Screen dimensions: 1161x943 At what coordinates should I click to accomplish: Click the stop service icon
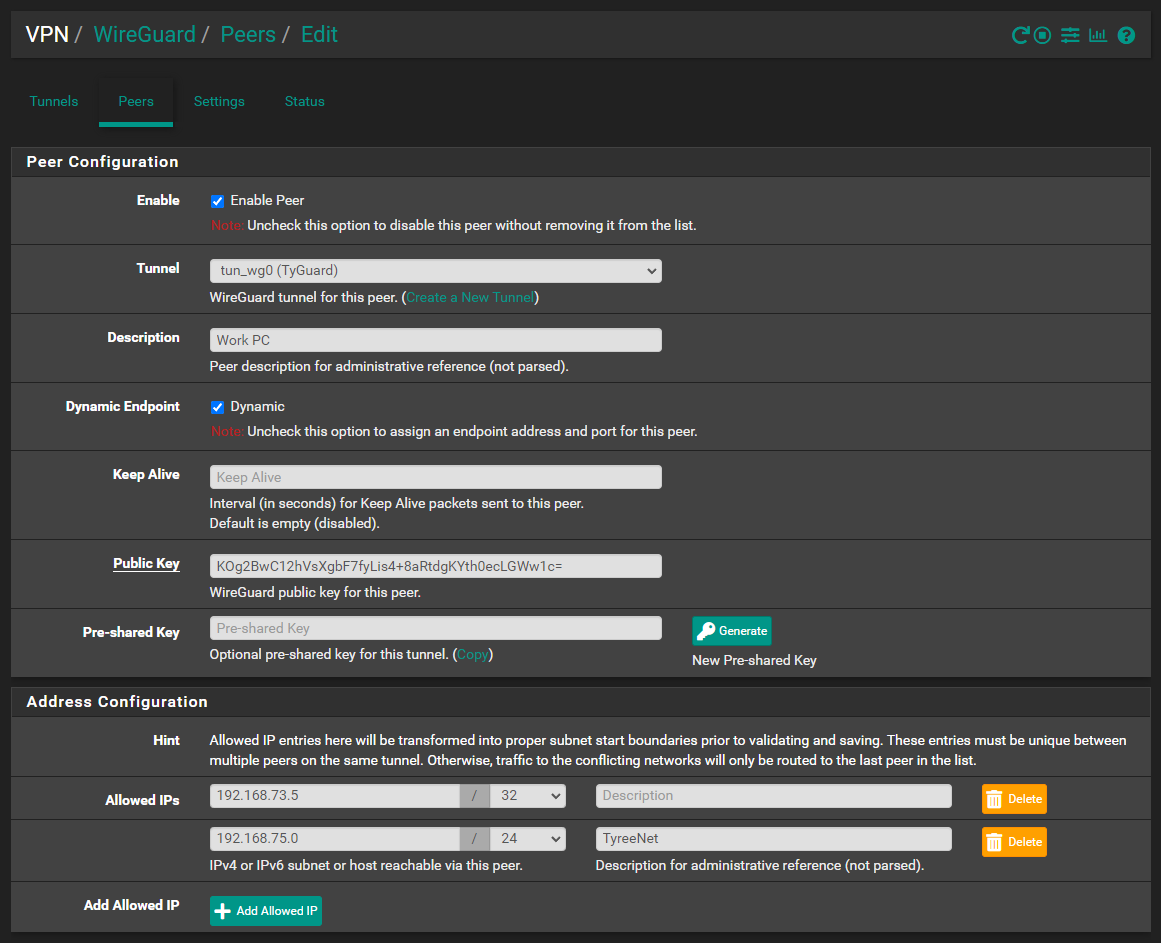click(1043, 36)
